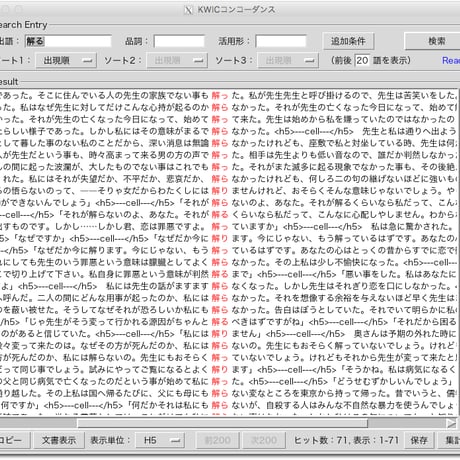Click the X11 icon in the title bar
This screenshot has height=460, width=460.
(189, 10)
